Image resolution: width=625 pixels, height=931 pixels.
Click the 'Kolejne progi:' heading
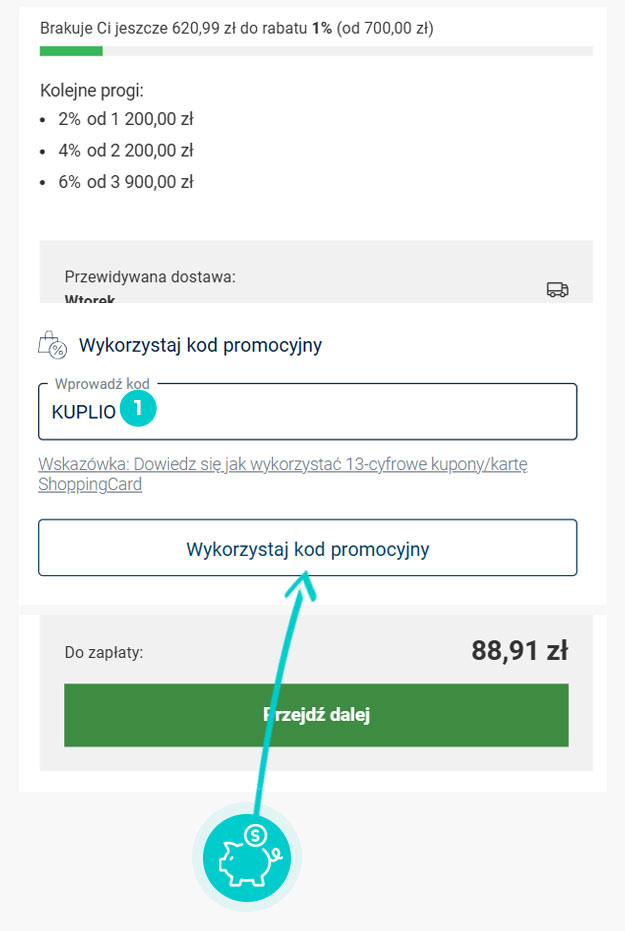(x=92, y=91)
